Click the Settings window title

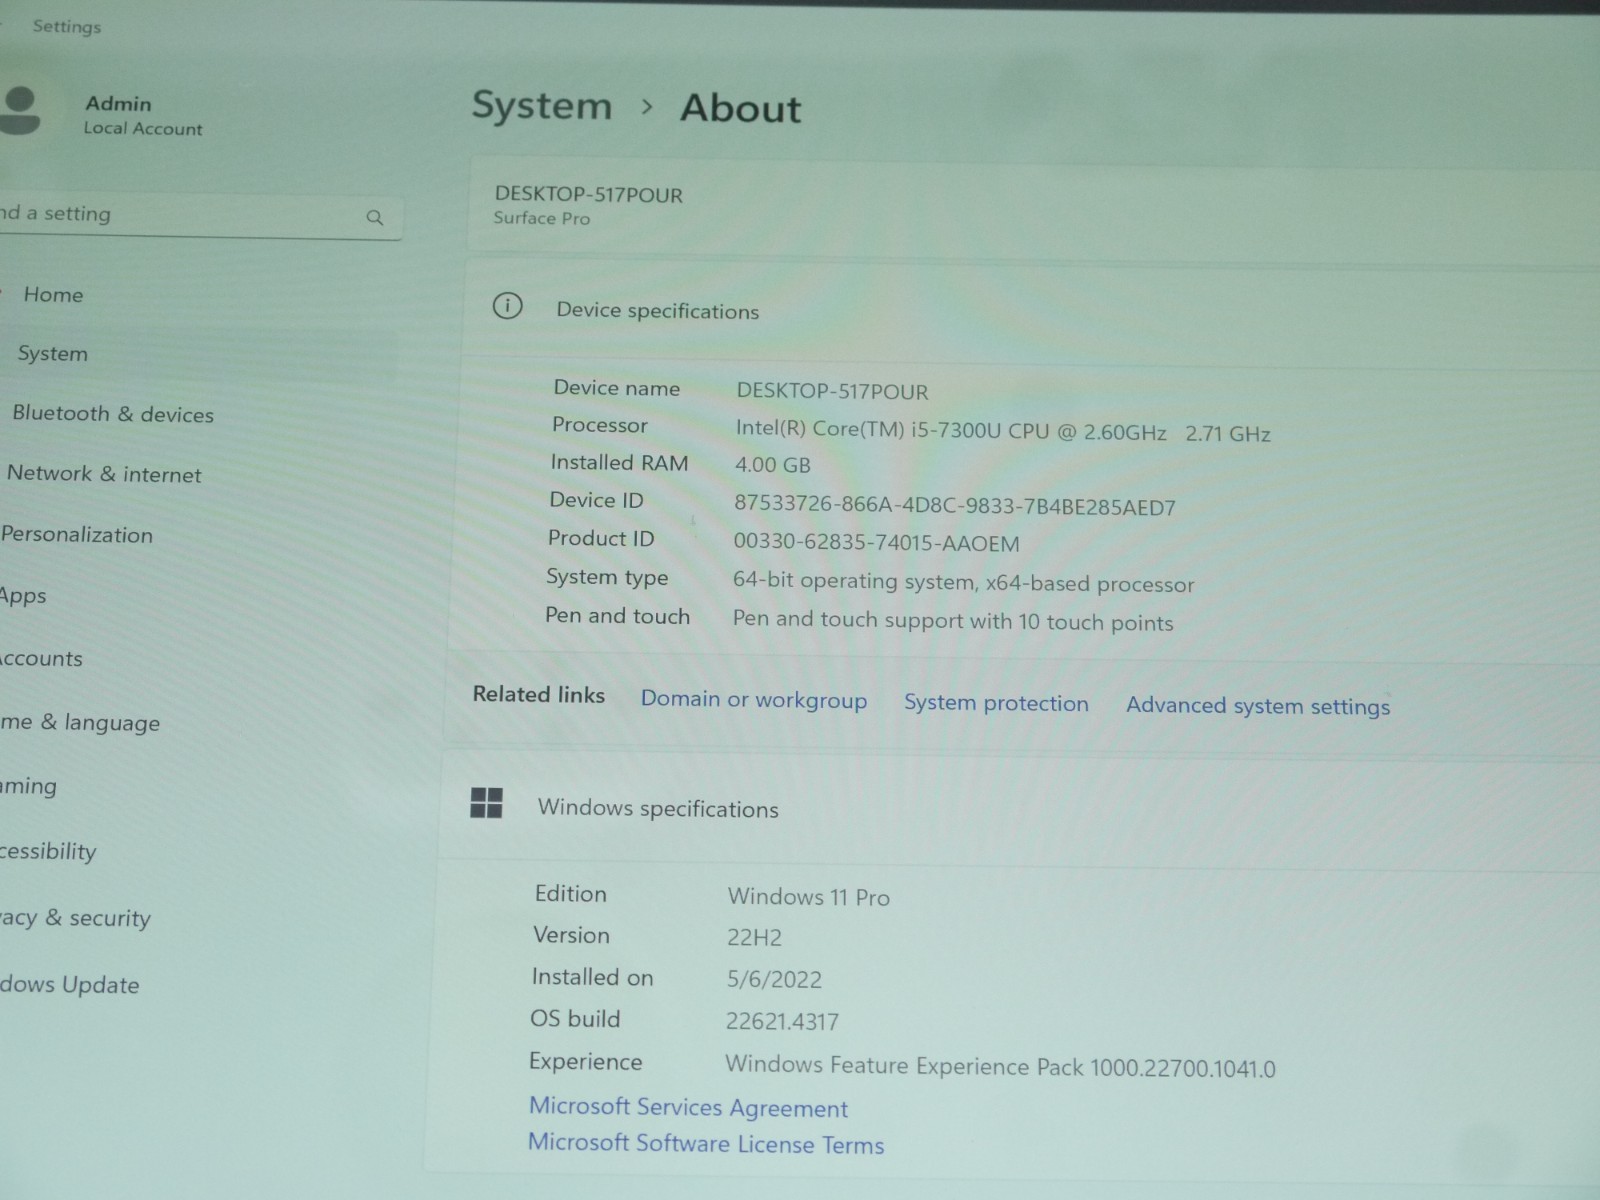pyautogui.click(x=67, y=26)
